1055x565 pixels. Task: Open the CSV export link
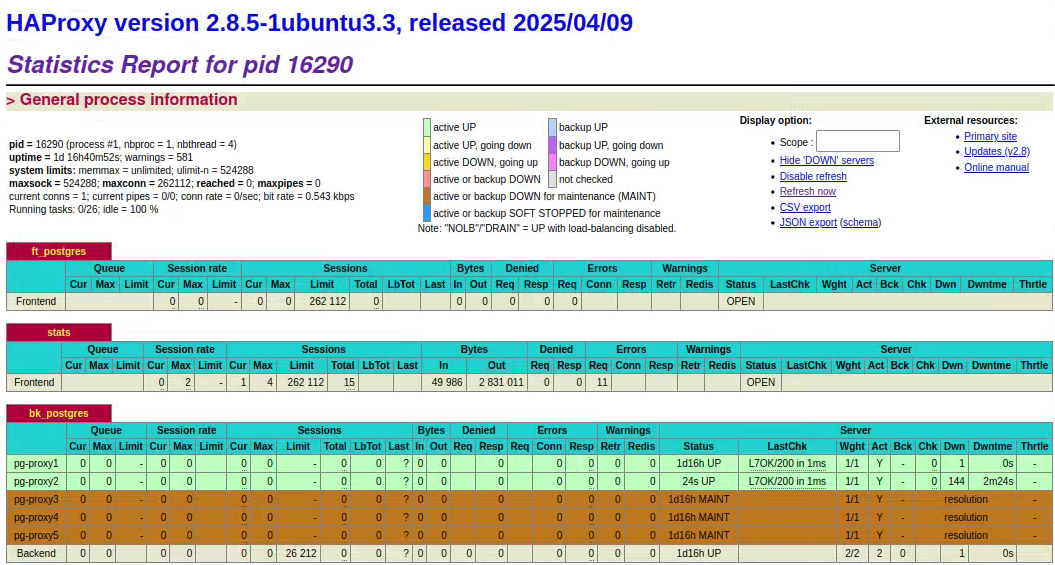point(805,207)
